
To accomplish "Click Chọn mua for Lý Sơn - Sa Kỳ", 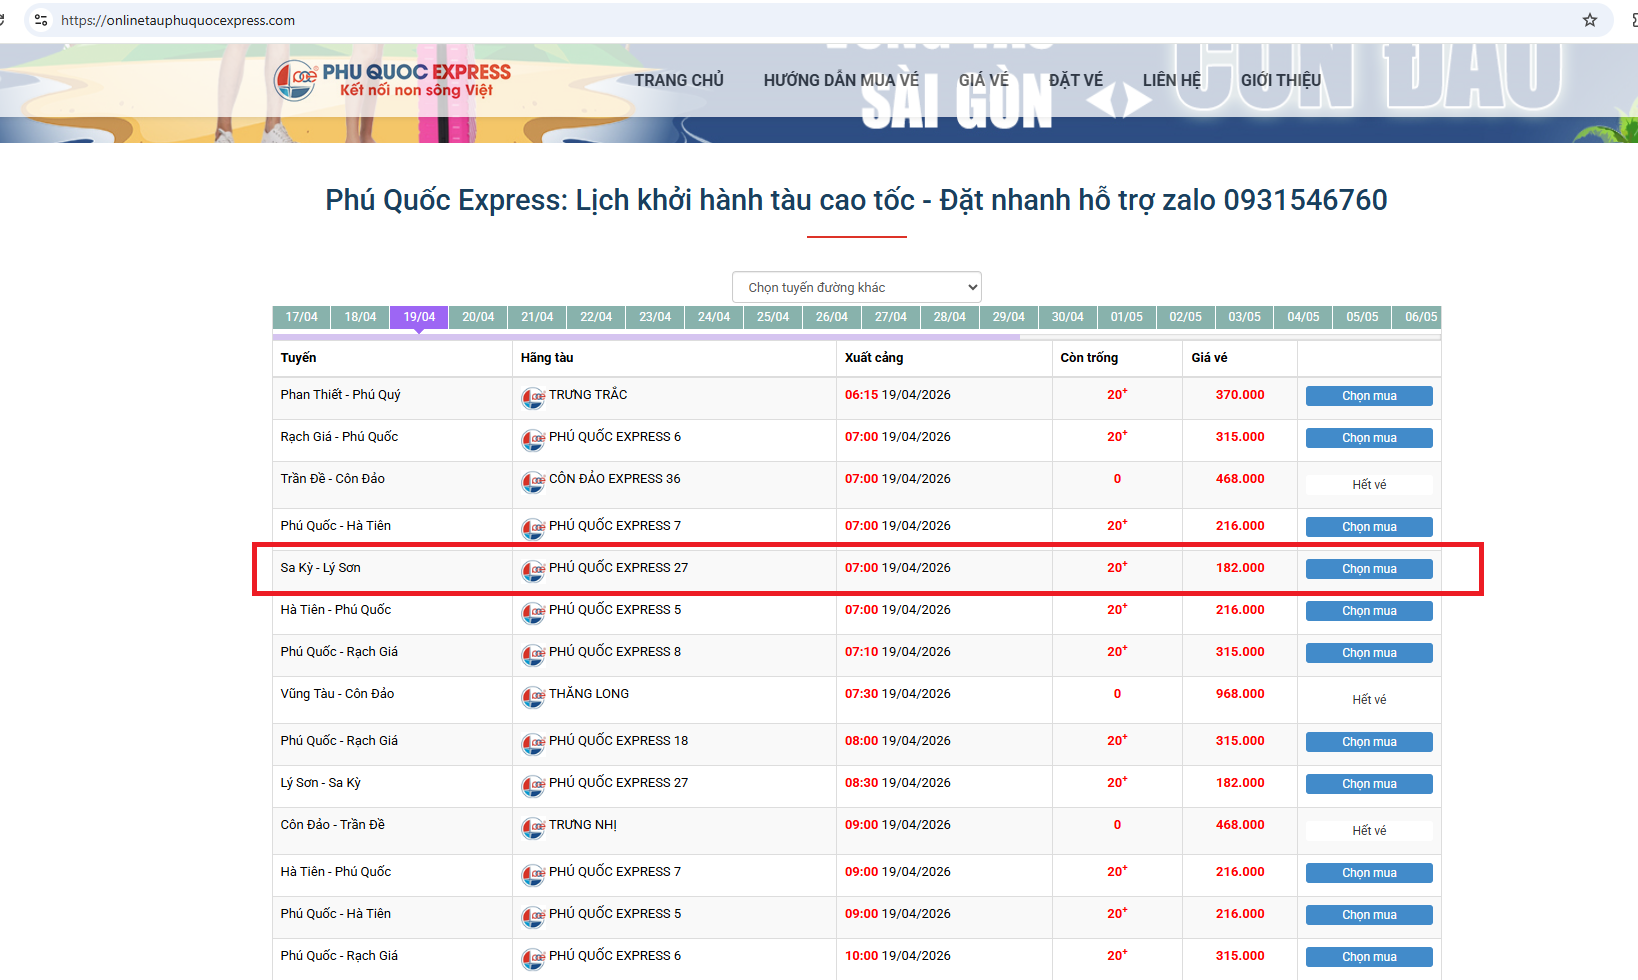I will tap(1368, 784).
